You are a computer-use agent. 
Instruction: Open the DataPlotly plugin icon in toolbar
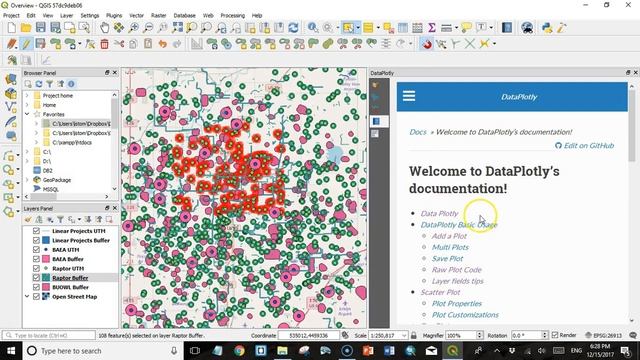pos(45,60)
